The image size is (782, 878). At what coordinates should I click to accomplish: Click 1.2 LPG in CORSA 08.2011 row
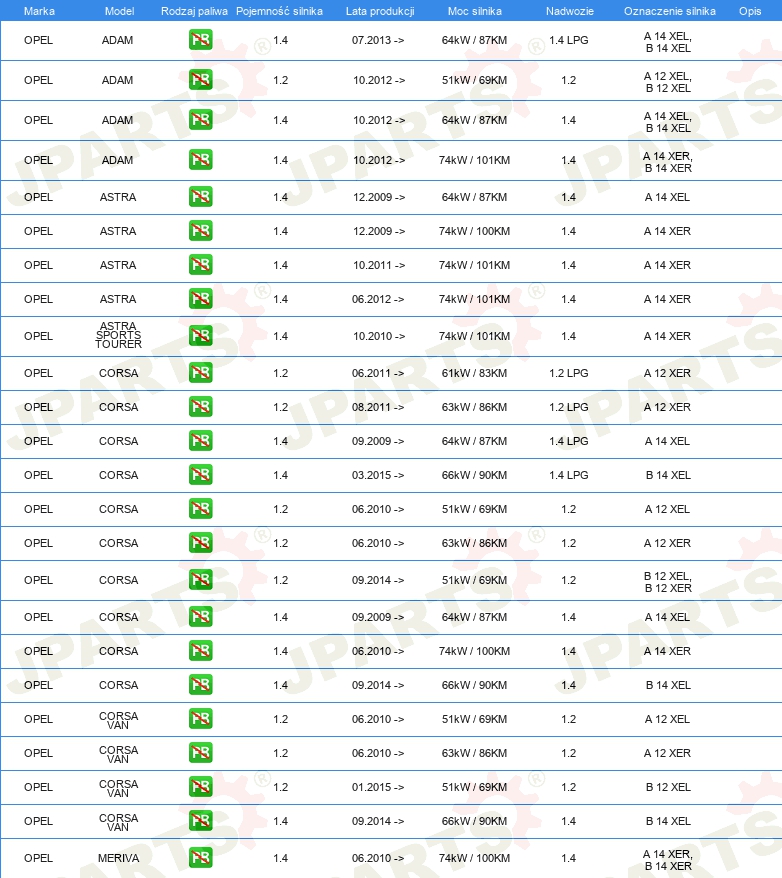[569, 407]
